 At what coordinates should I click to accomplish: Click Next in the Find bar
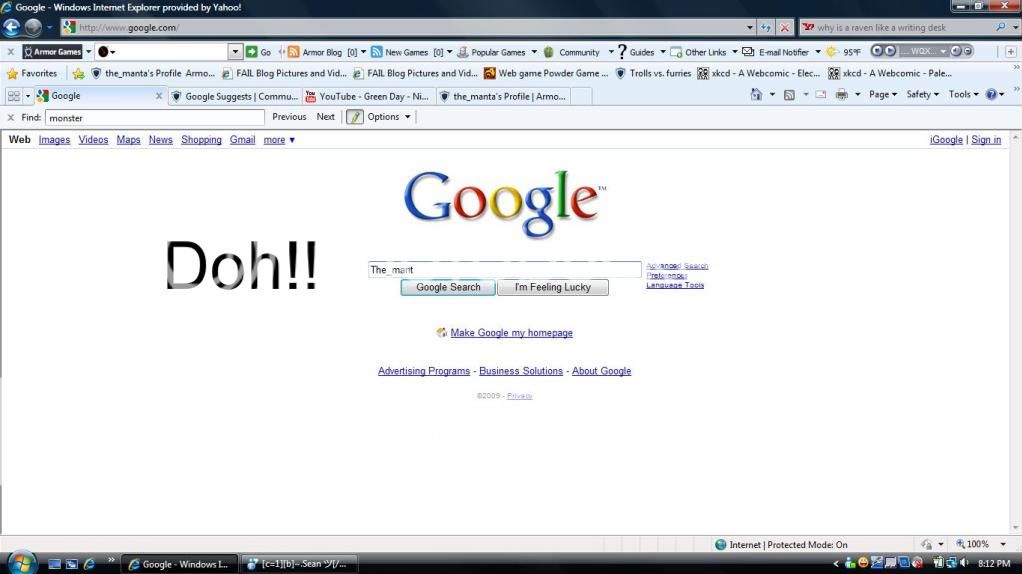(x=325, y=117)
